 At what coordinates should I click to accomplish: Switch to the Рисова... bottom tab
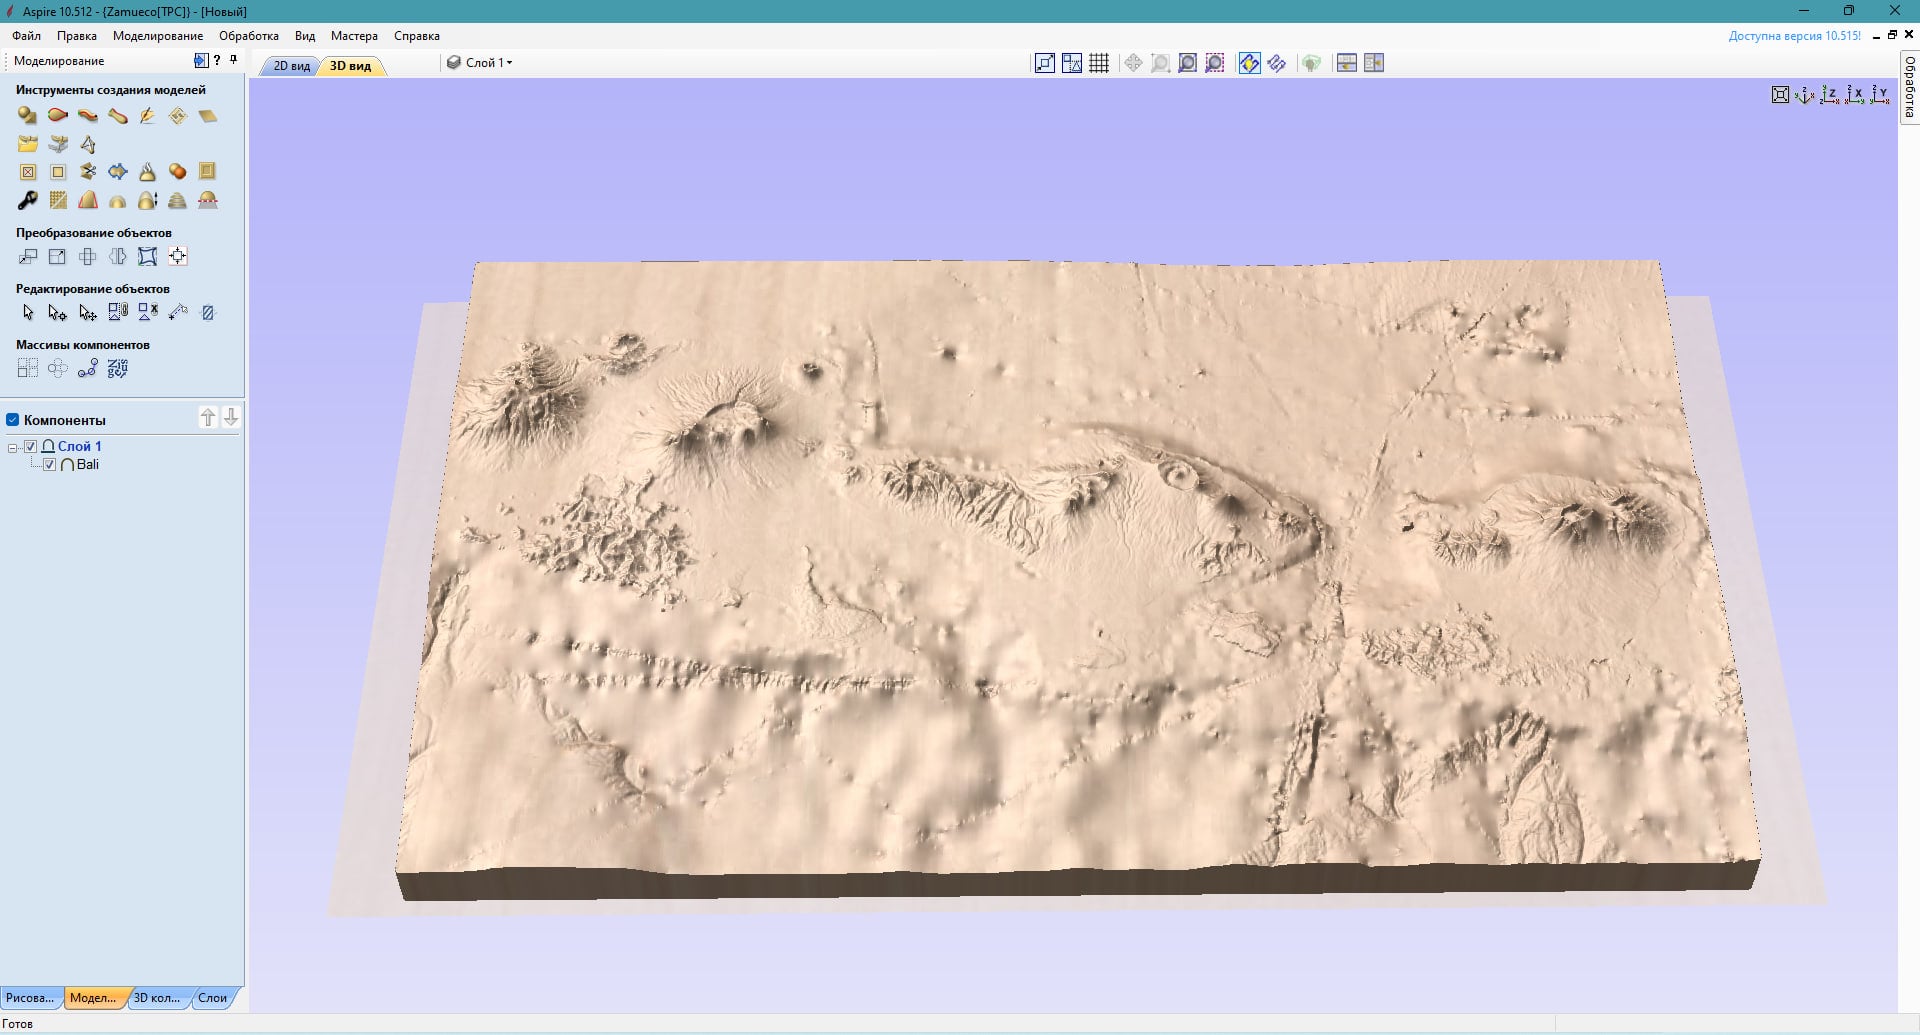(31, 998)
